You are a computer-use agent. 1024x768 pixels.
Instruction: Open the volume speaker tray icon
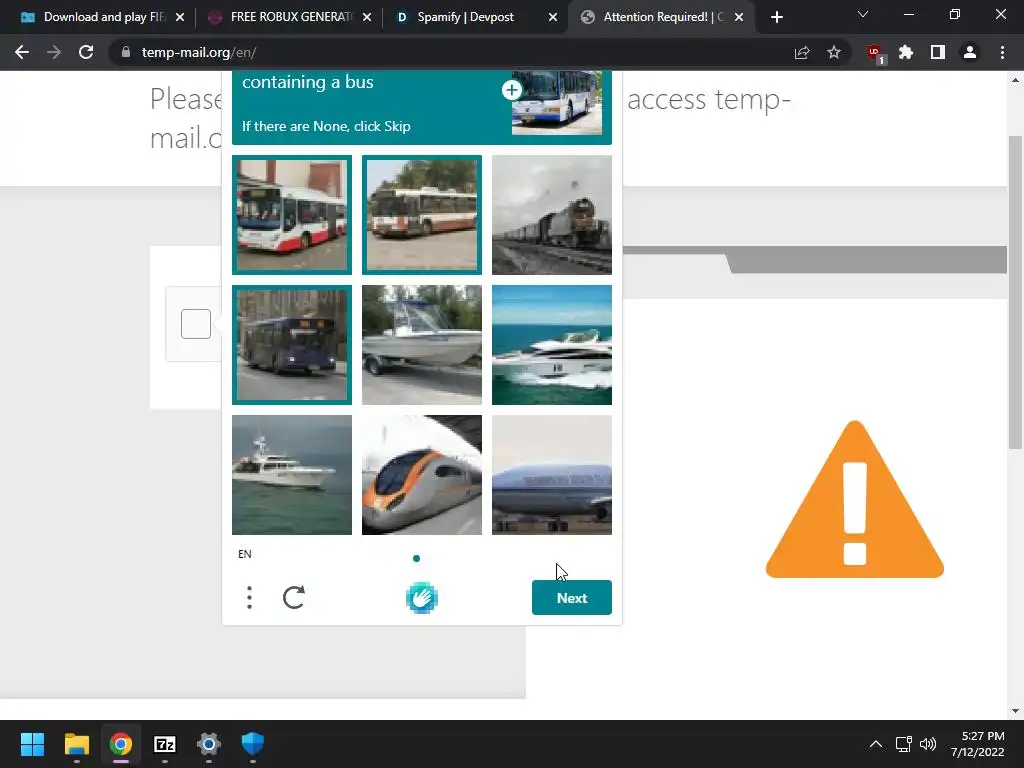pos(927,744)
